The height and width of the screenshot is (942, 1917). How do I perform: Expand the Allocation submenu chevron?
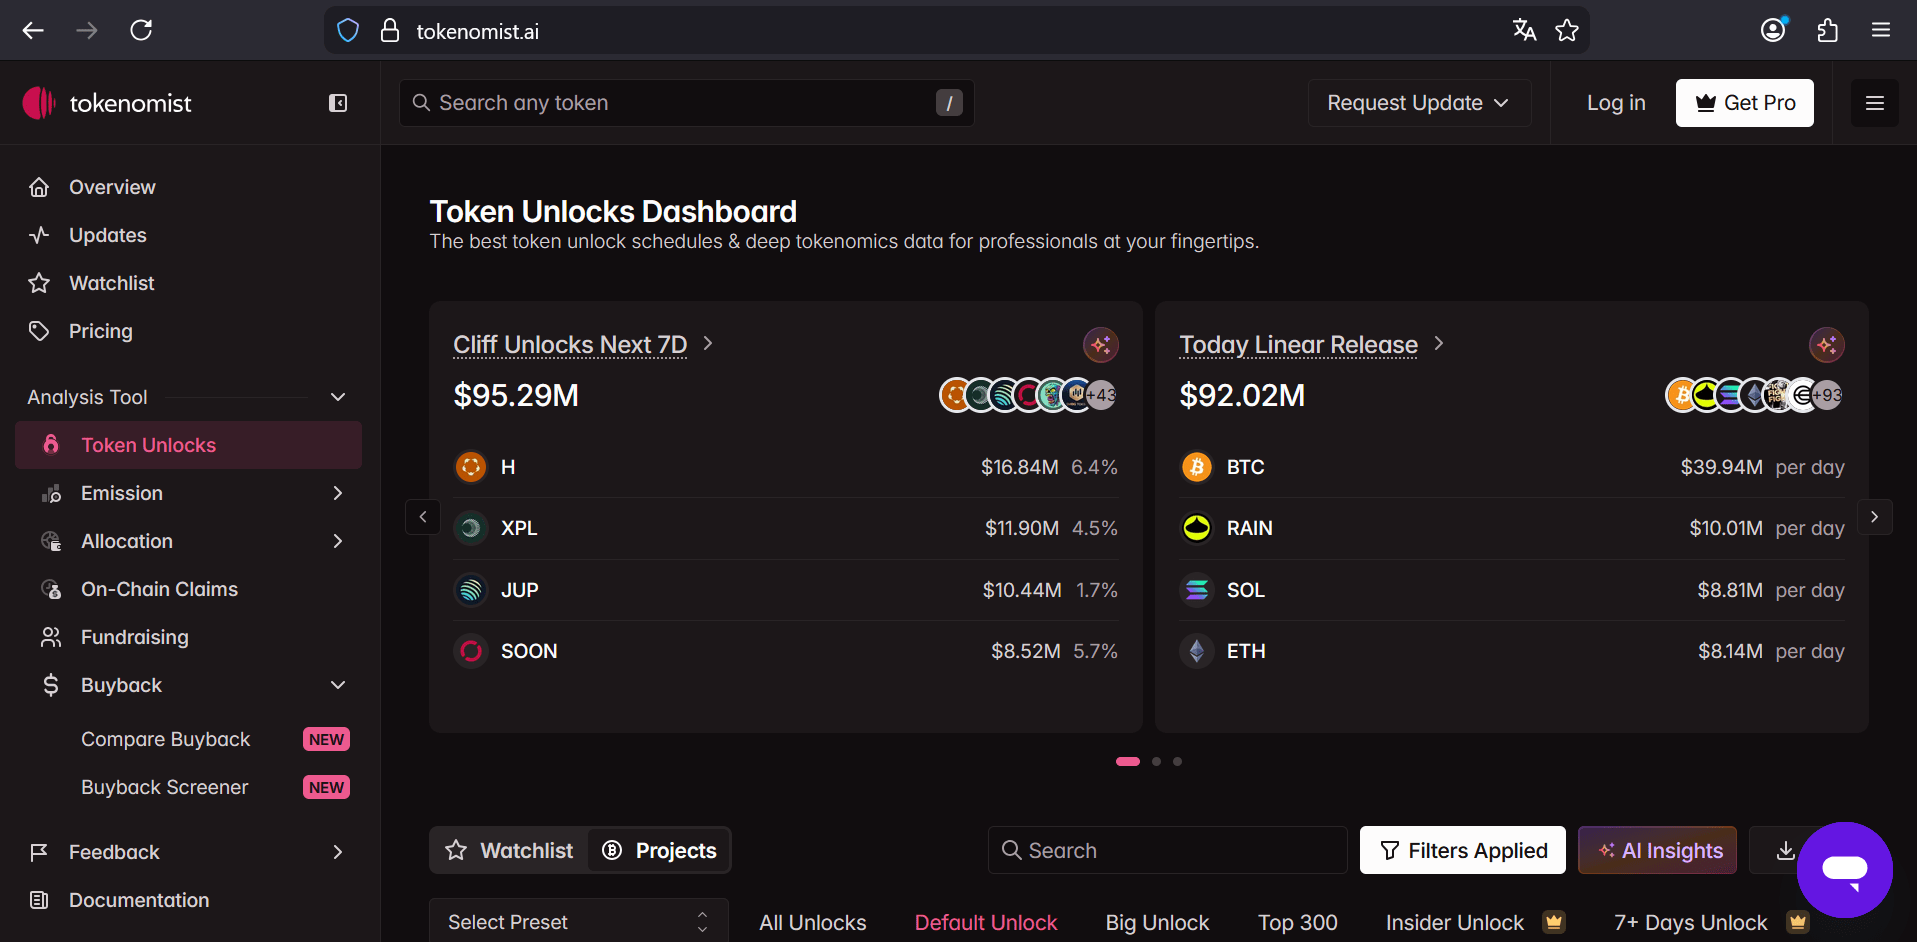coord(338,541)
